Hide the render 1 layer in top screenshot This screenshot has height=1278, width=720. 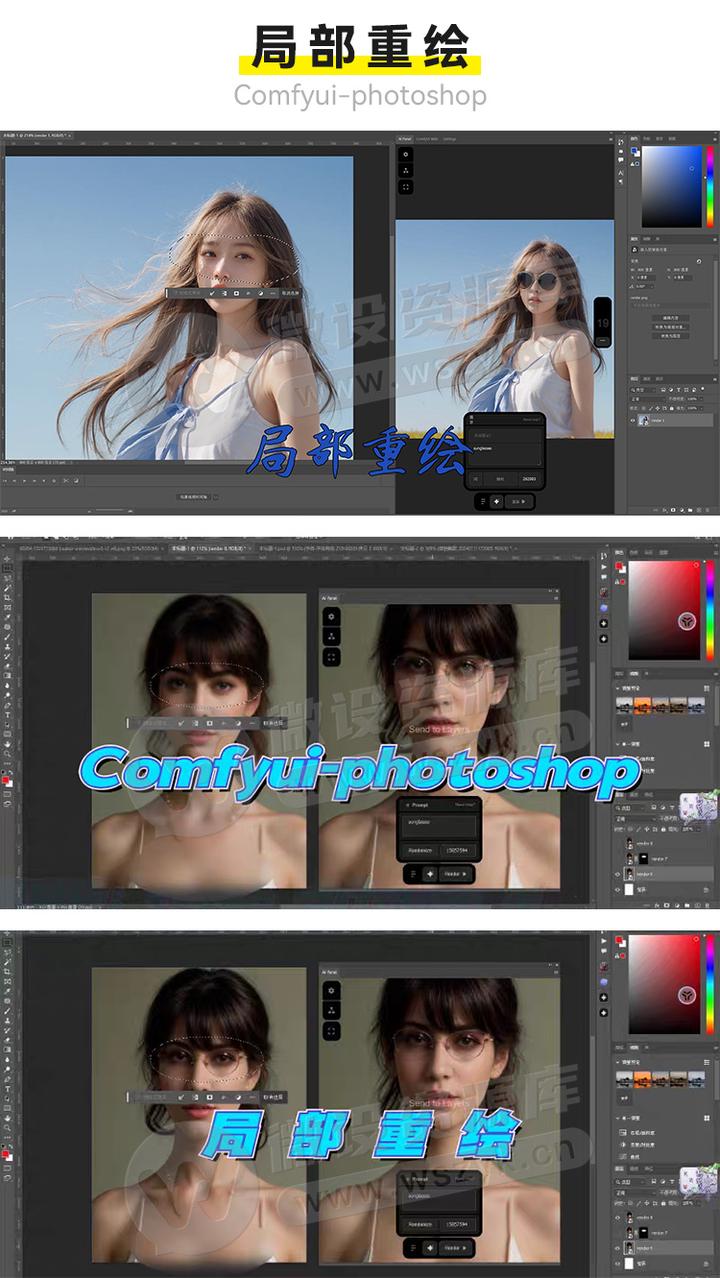click(x=634, y=421)
